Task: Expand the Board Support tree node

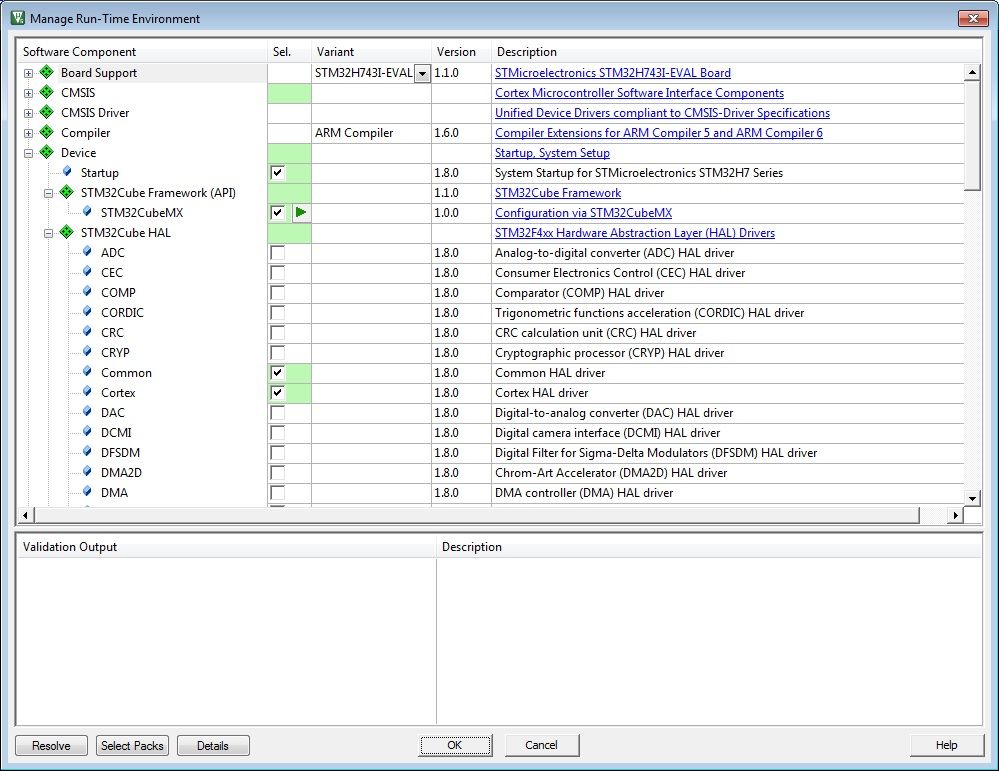Action: (28, 73)
